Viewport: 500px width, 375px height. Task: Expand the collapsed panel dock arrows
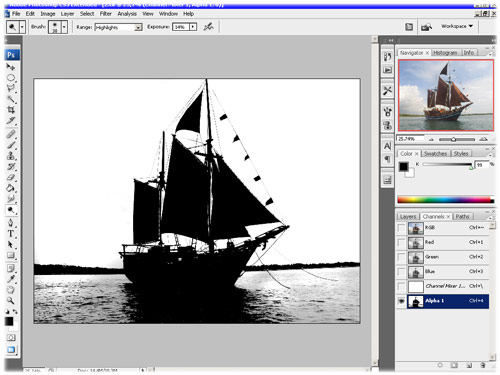(x=391, y=40)
